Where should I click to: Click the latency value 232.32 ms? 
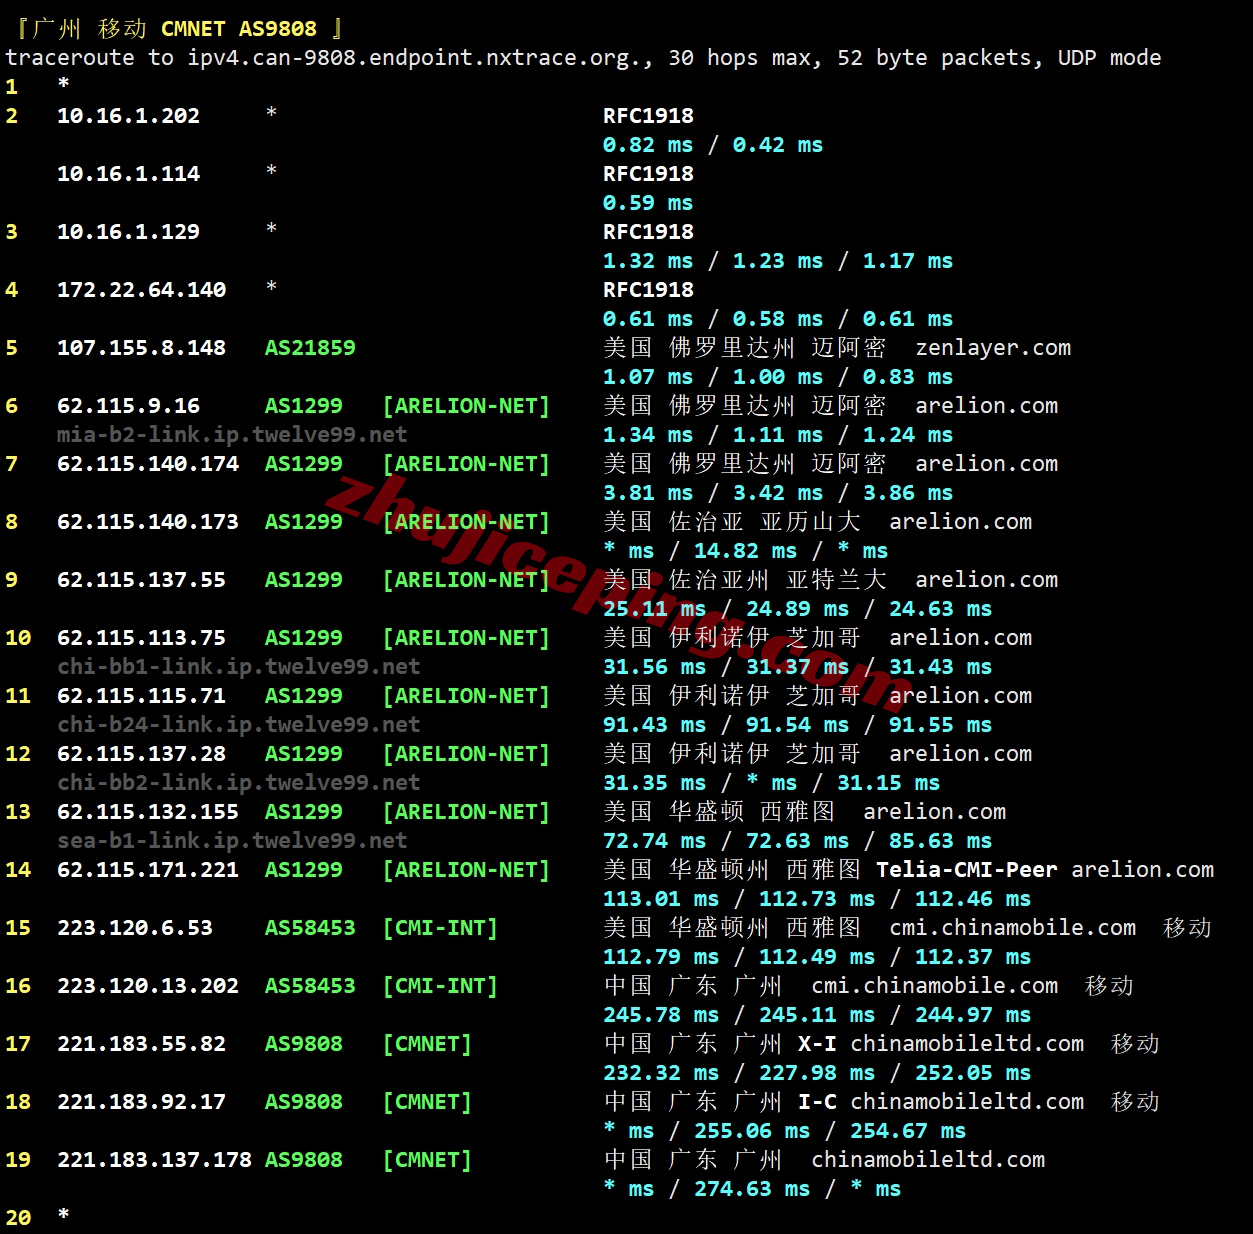click(x=661, y=1073)
